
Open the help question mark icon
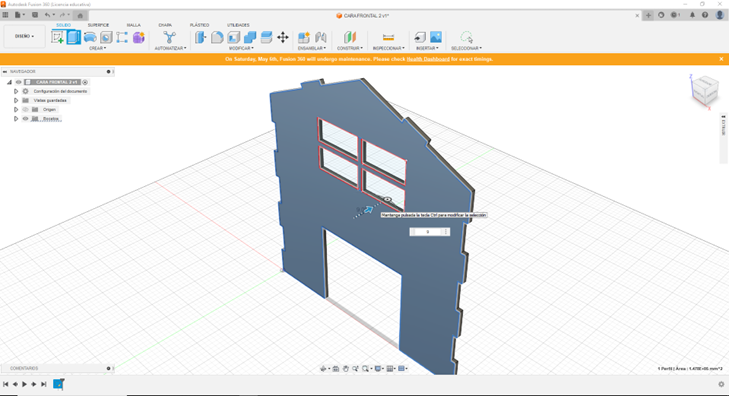tap(705, 15)
